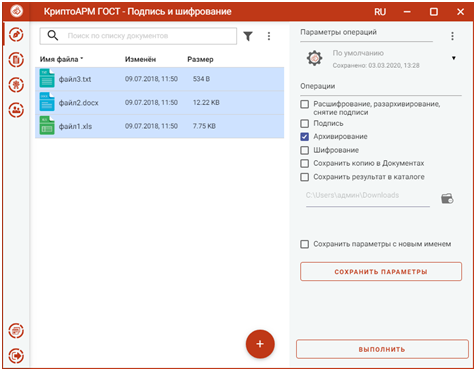Click the ВЫПОЛНИТЬ button
Viewport: 476px width, 371px height.
click(382, 349)
